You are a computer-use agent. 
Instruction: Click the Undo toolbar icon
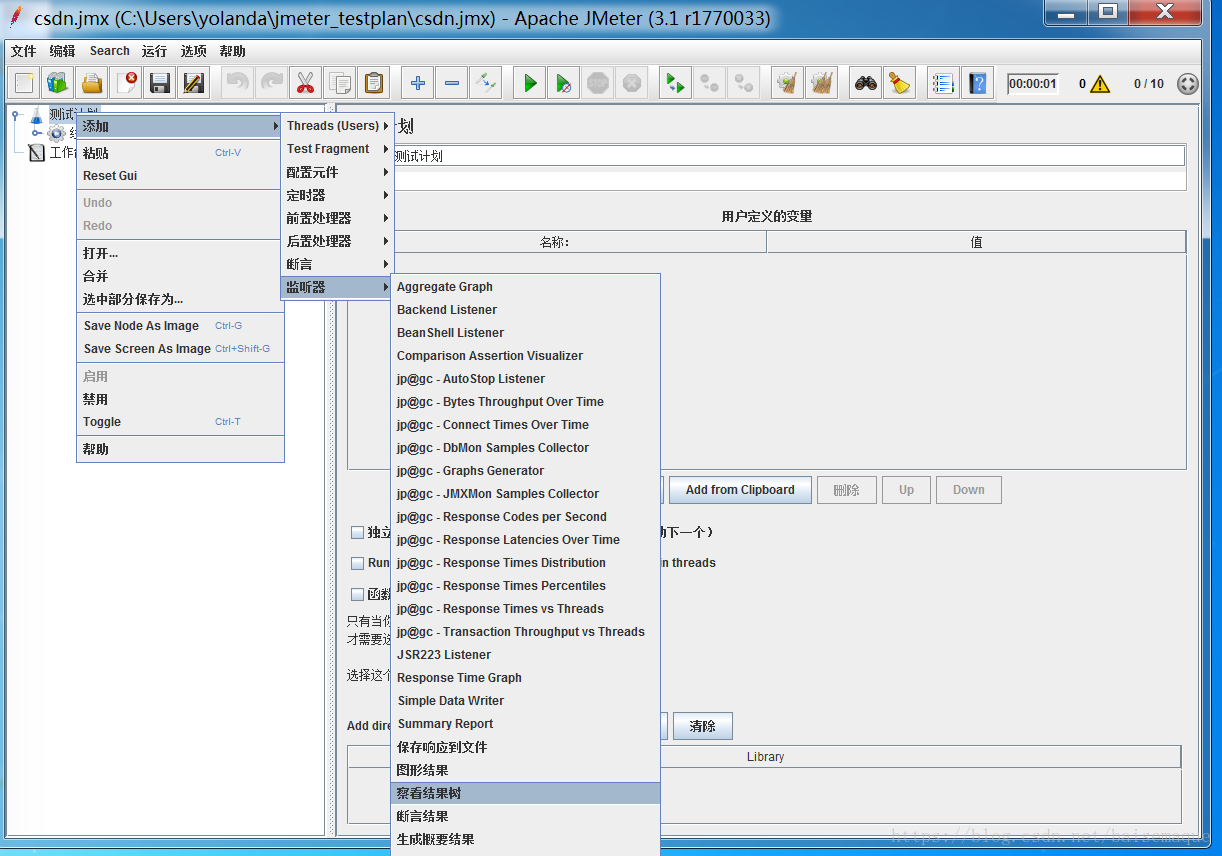click(x=238, y=83)
